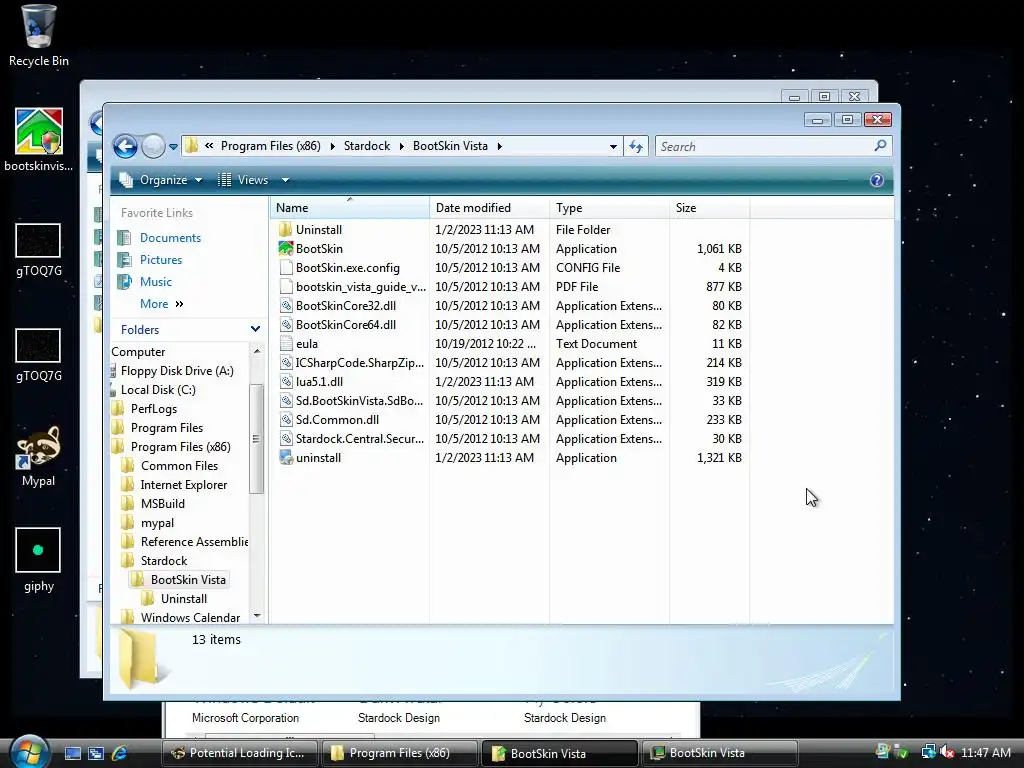
Task: Select Windows Calendar folder in tree
Action: 190,618
